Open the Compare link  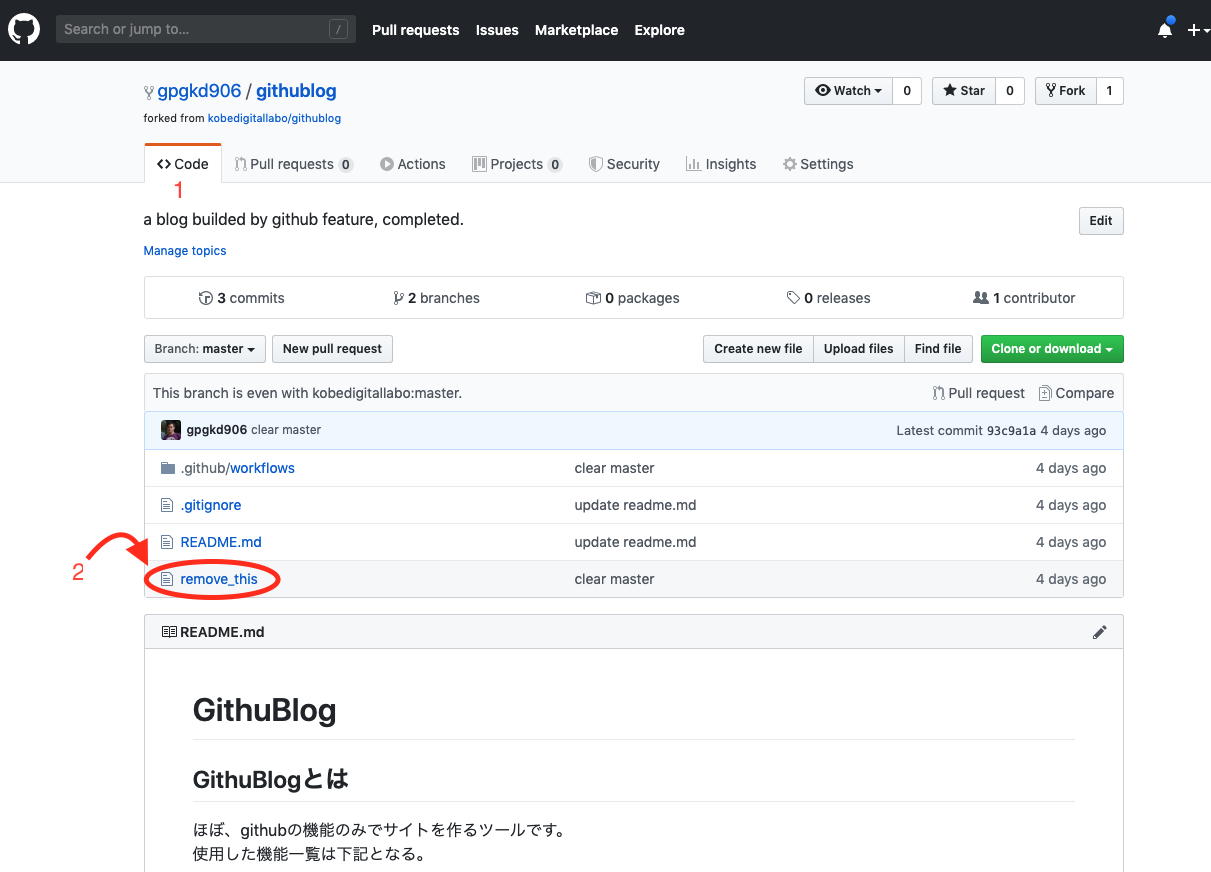click(x=1076, y=393)
